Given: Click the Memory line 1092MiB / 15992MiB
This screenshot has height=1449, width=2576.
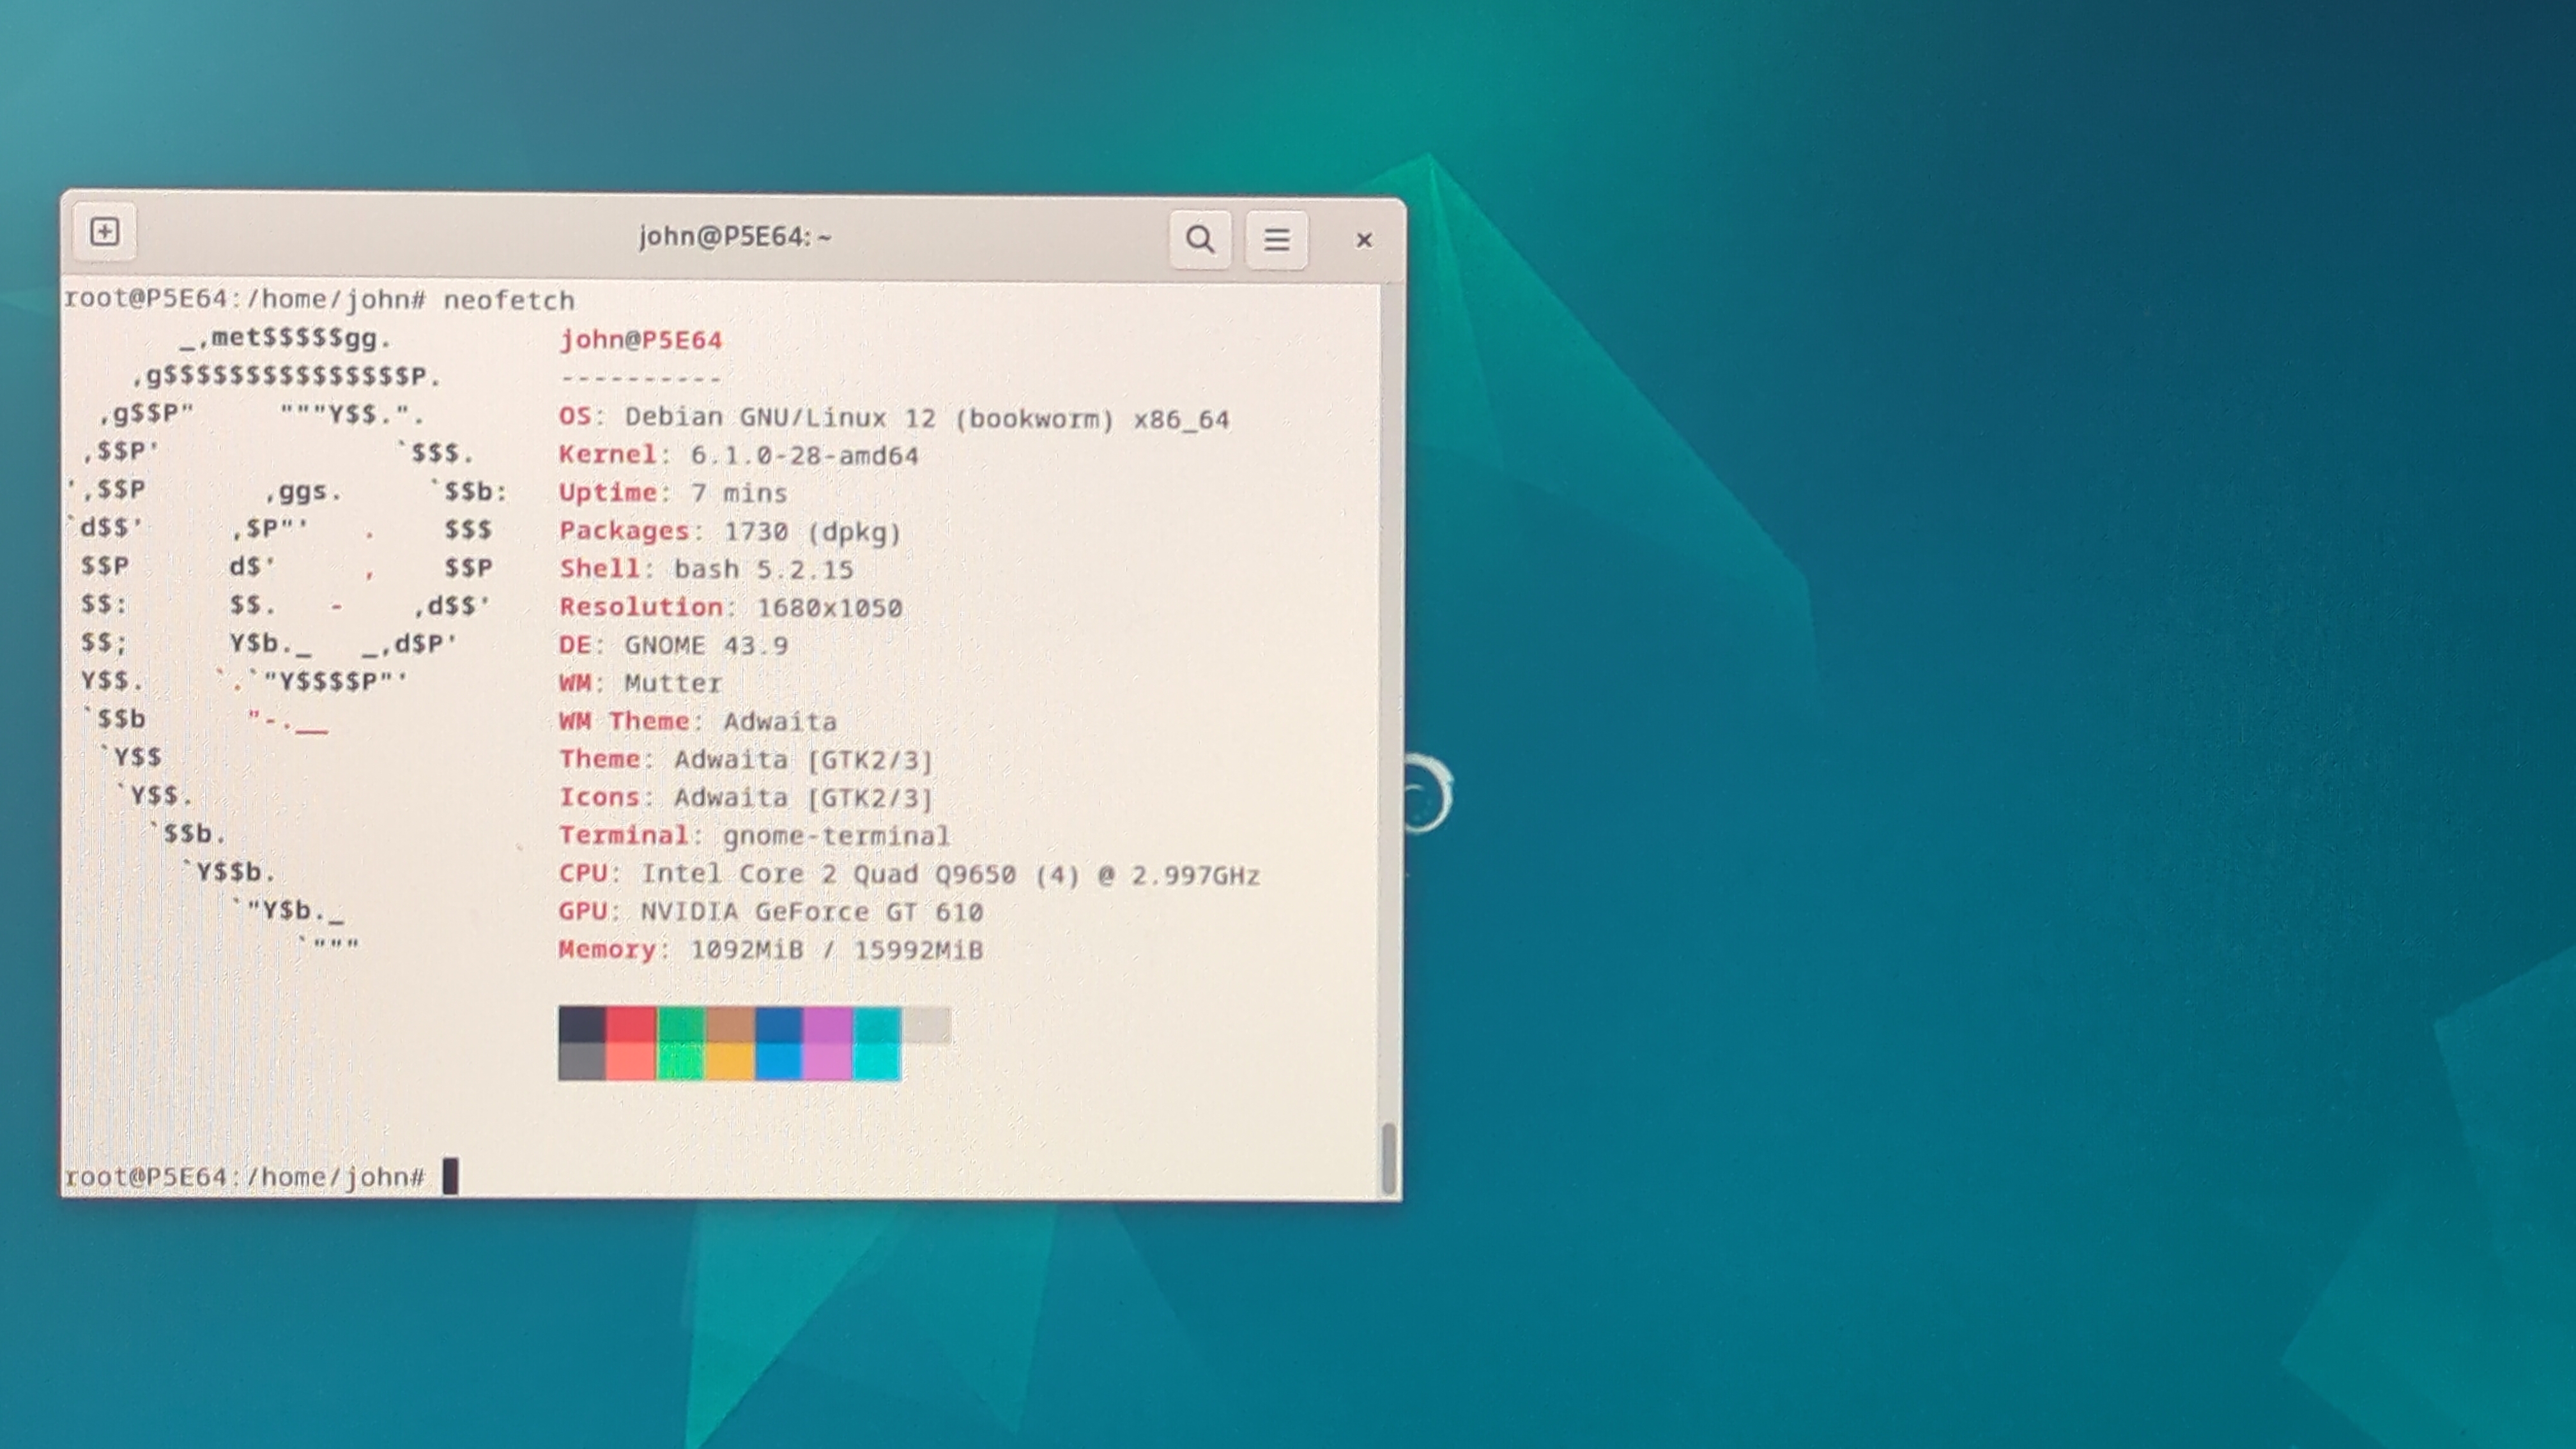Looking at the screenshot, I should [771, 950].
